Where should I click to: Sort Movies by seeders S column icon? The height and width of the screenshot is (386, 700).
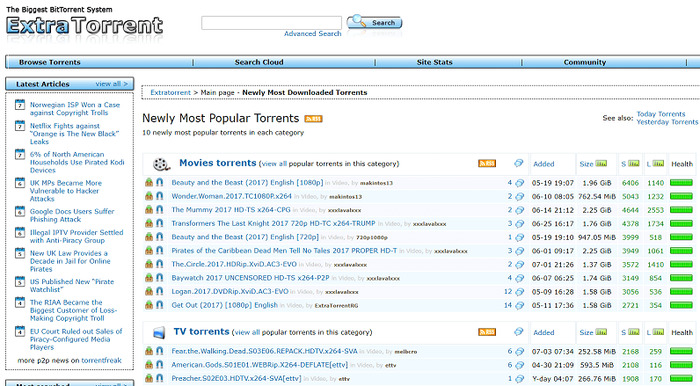(633, 163)
